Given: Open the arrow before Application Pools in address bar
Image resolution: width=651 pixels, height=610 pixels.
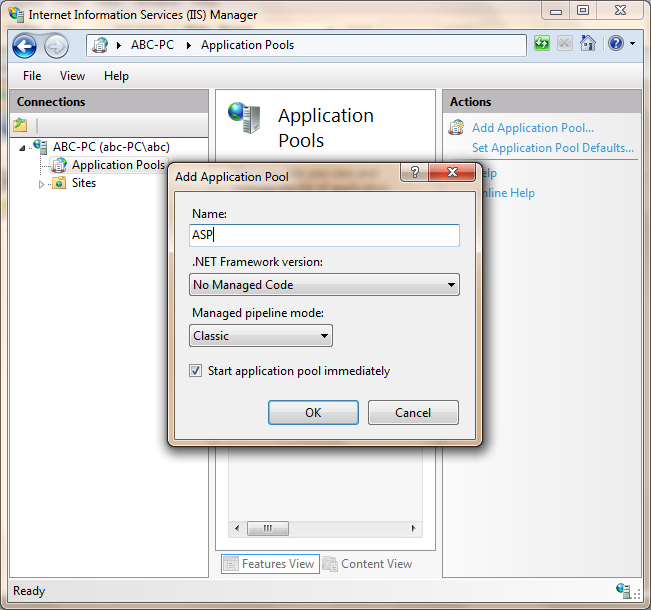Looking at the screenshot, I should tap(189, 45).
